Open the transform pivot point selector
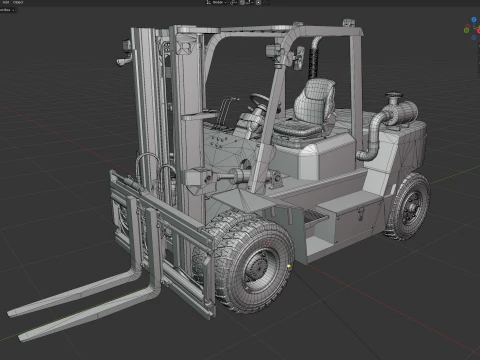Viewport: 480px width, 360px height. pyautogui.click(x=233, y=2)
